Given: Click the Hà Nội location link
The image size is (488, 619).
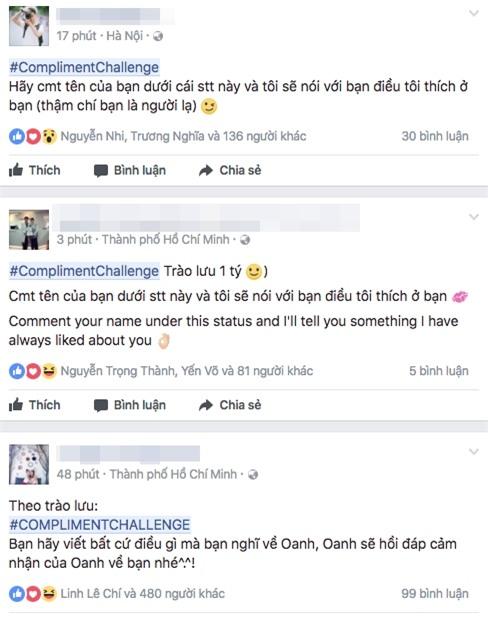Looking at the screenshot, I should pyautogui.click(x=124, y=36).
